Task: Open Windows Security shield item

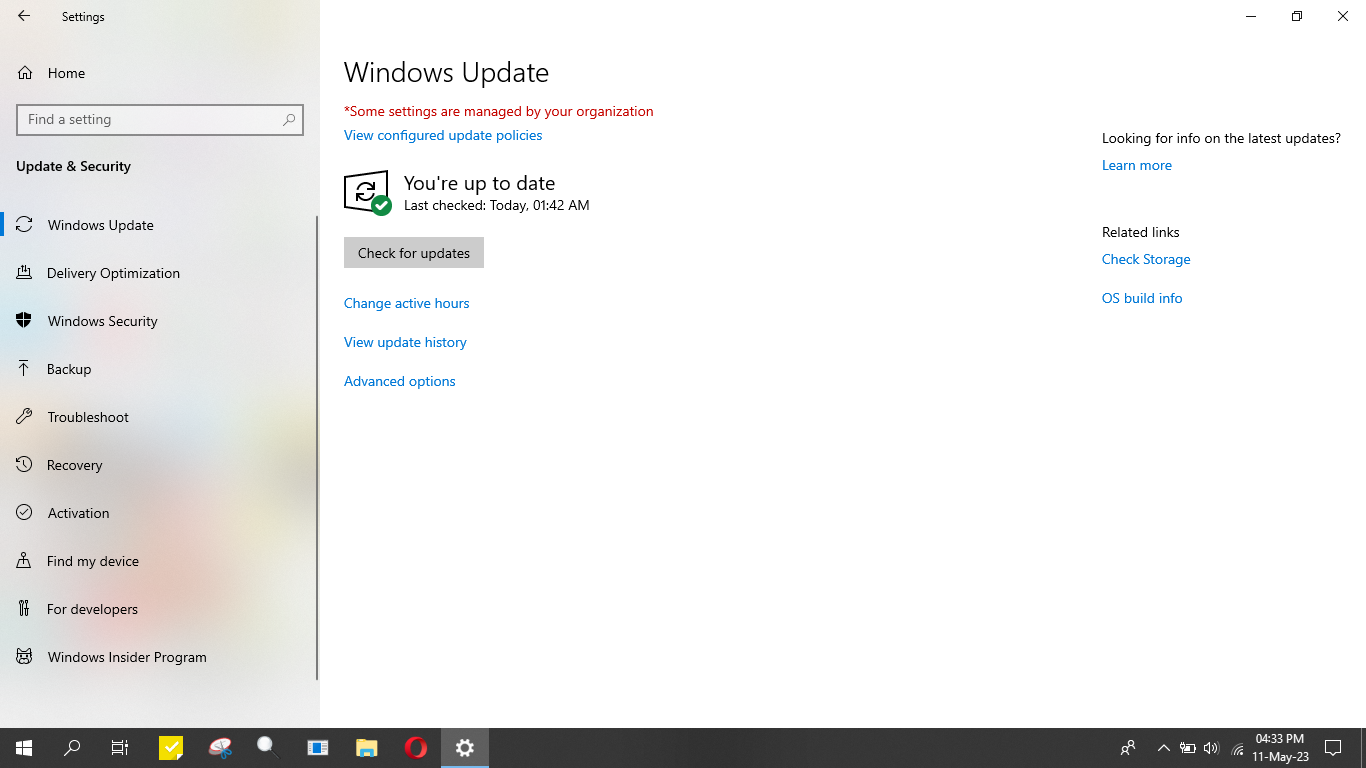Action: pos(160,321)
